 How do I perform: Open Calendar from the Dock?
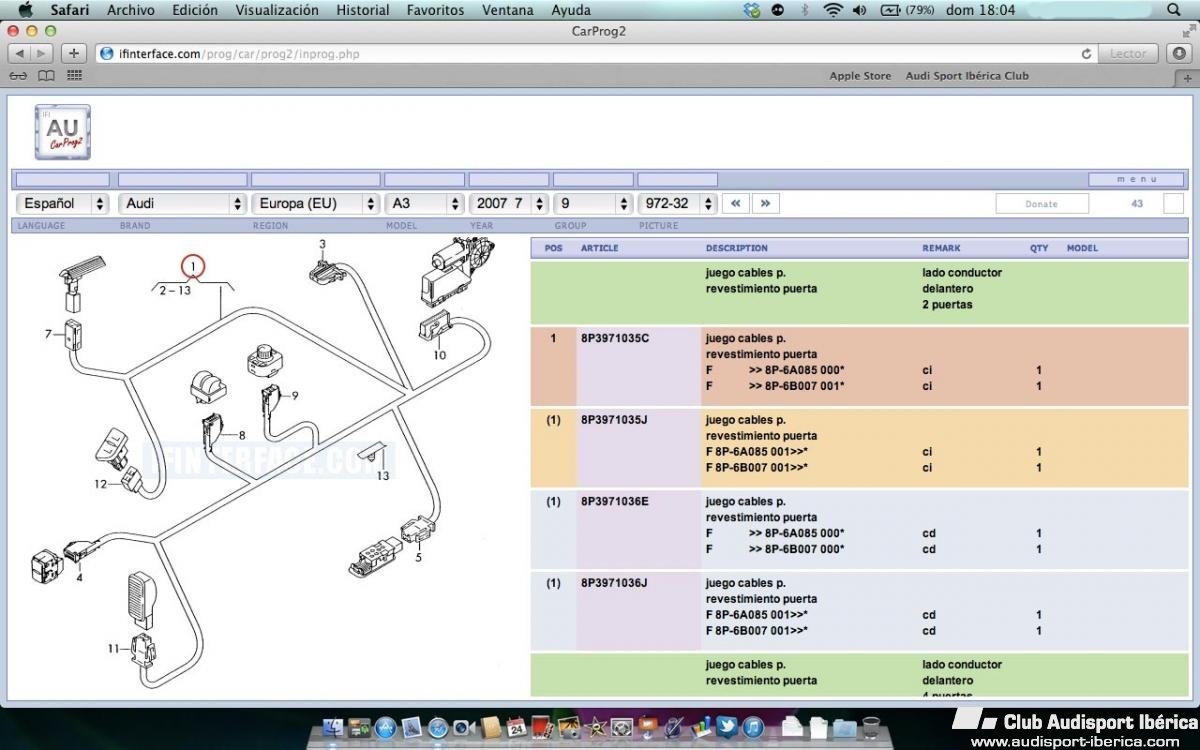(x=516, y=727)
